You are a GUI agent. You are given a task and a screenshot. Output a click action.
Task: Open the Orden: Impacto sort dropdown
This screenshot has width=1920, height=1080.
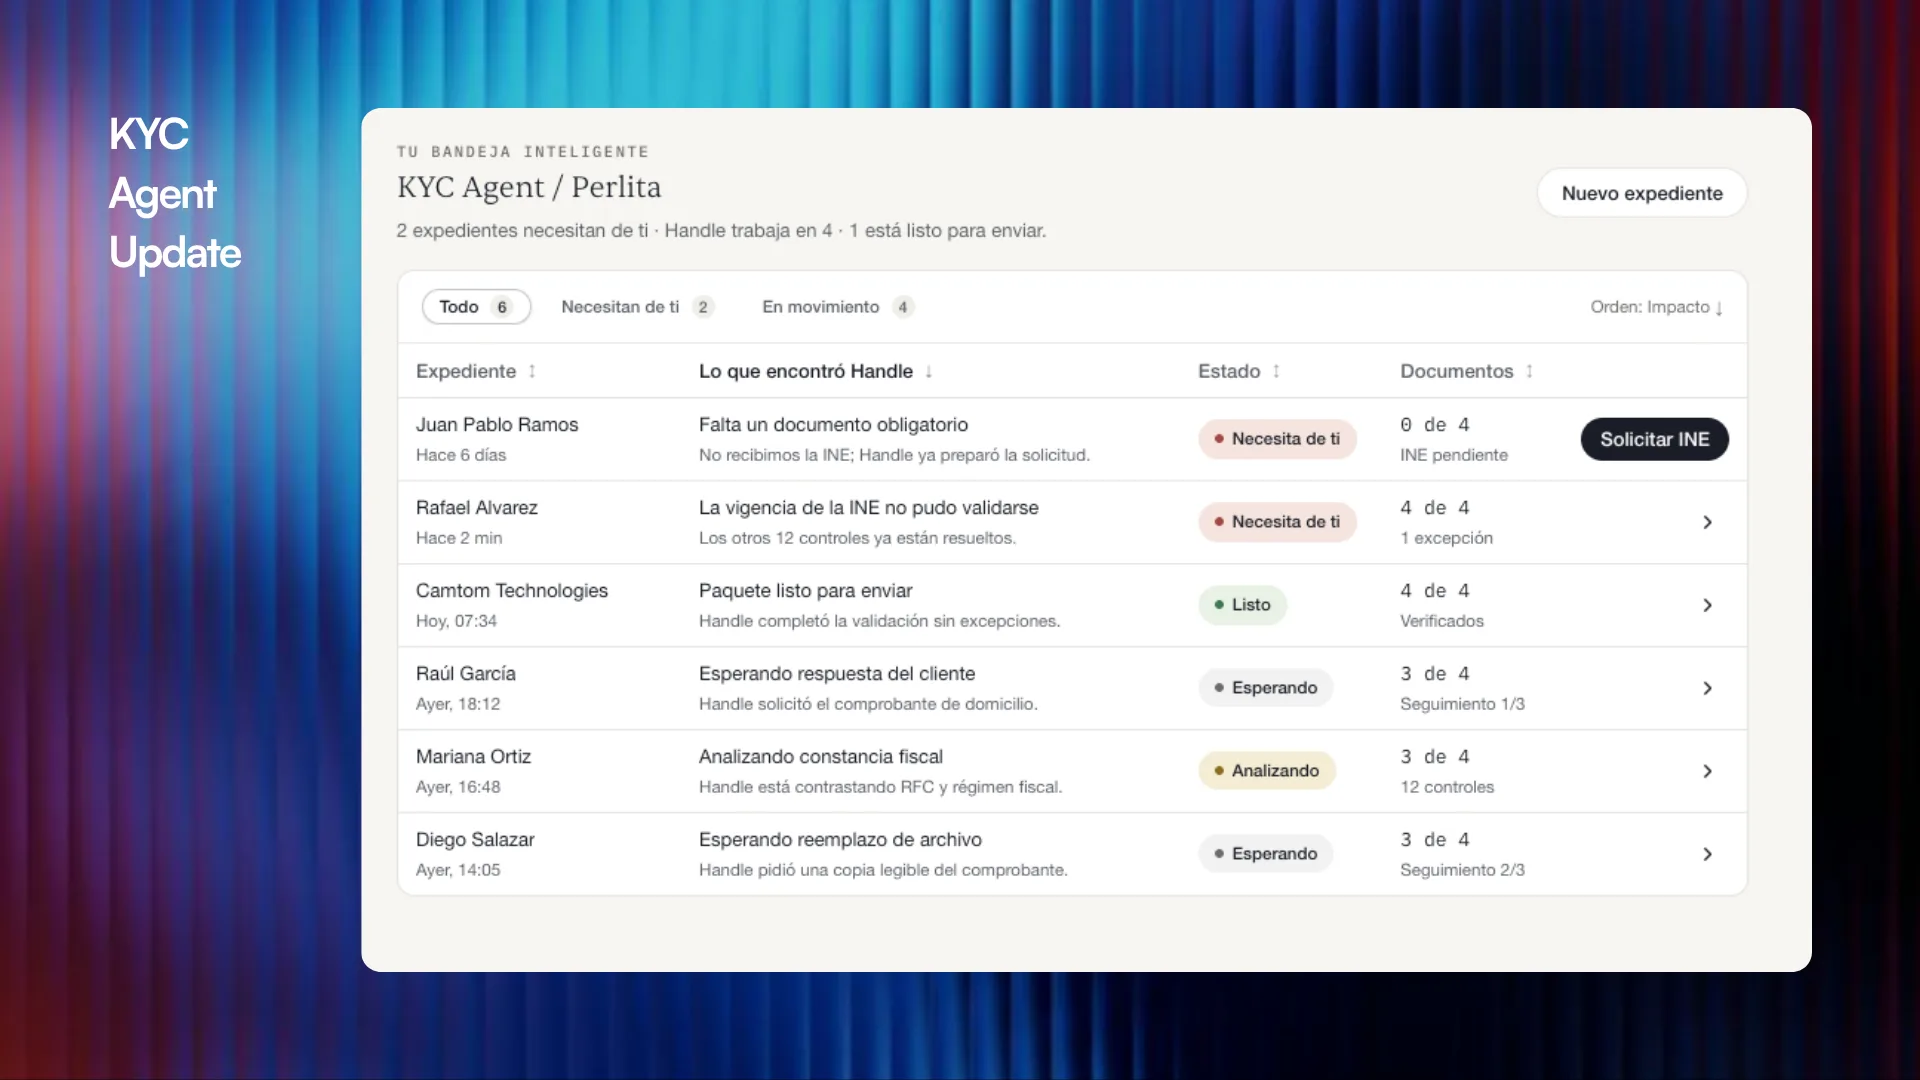1656,307
